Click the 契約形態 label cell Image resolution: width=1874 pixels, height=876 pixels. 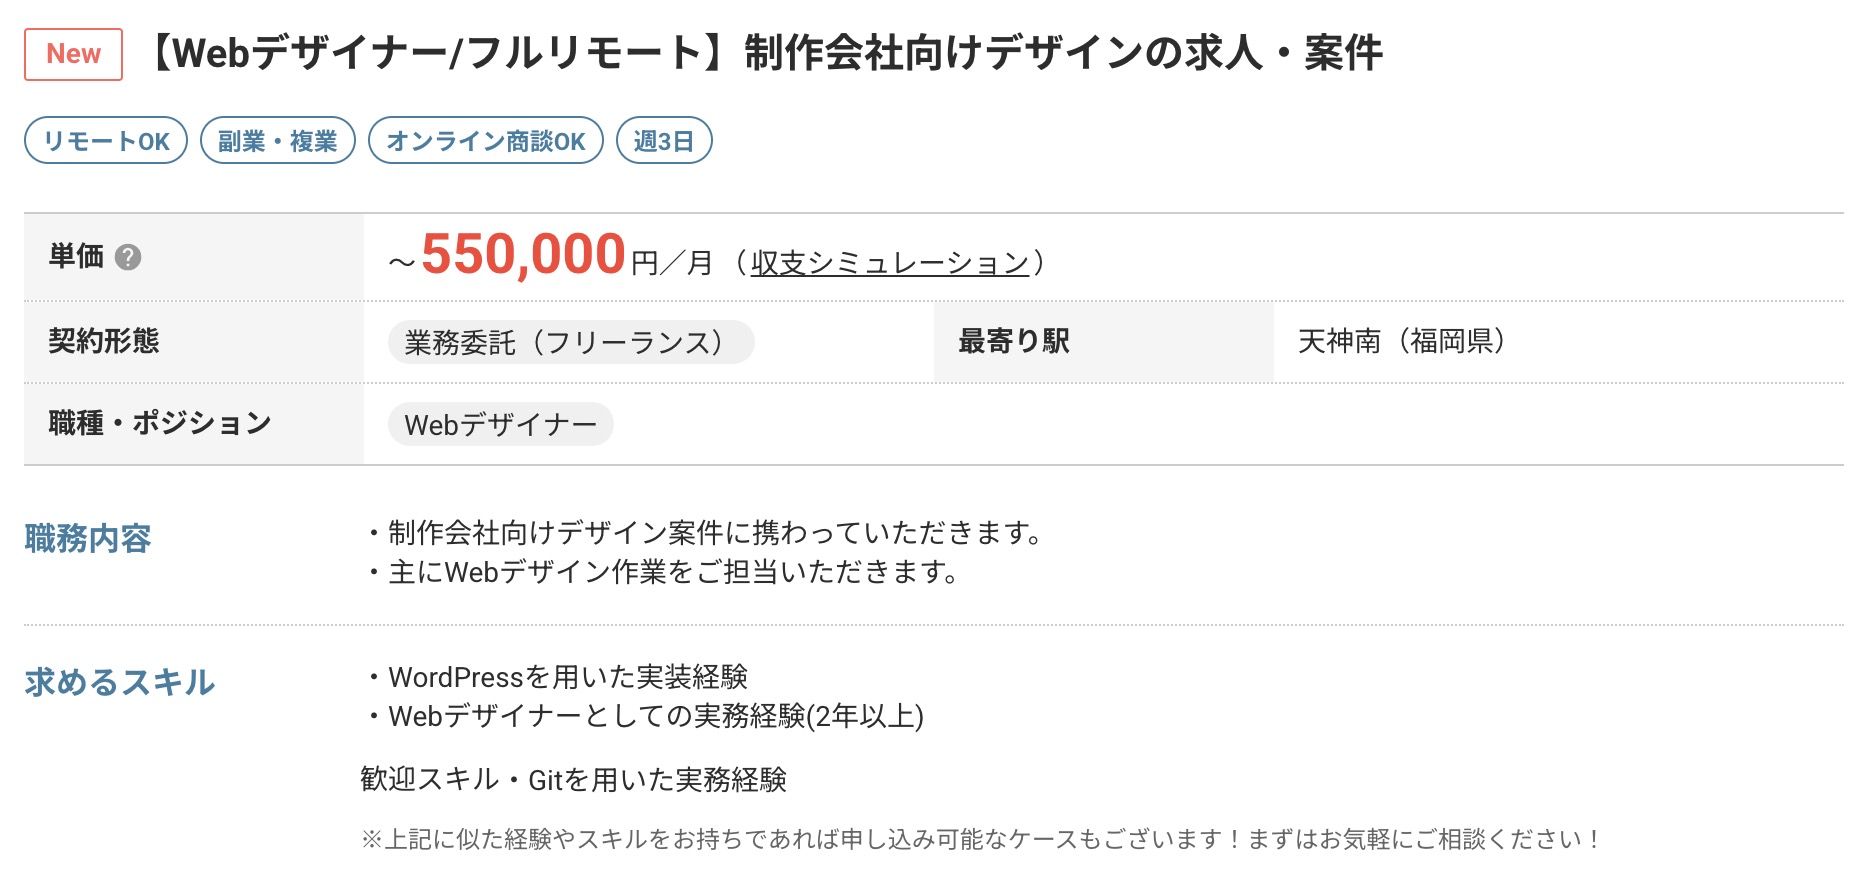pyautogui.click(x=194, y=342)
